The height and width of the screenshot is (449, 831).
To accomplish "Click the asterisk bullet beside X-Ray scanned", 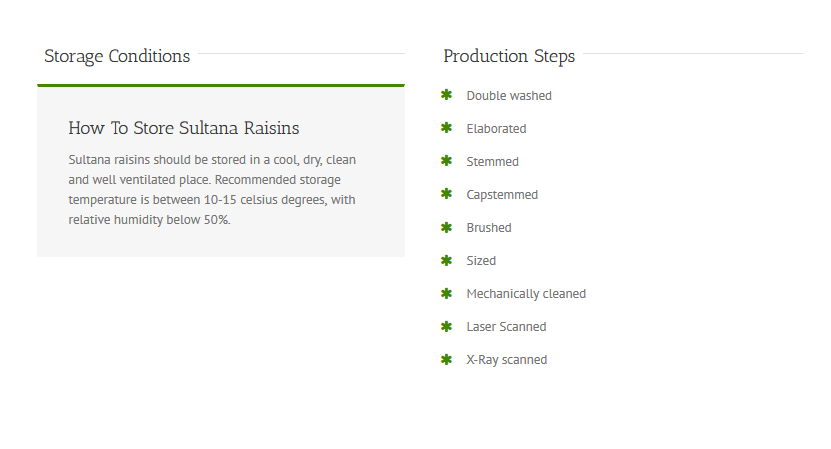I will pyautogui.click(x=446, y=359).
